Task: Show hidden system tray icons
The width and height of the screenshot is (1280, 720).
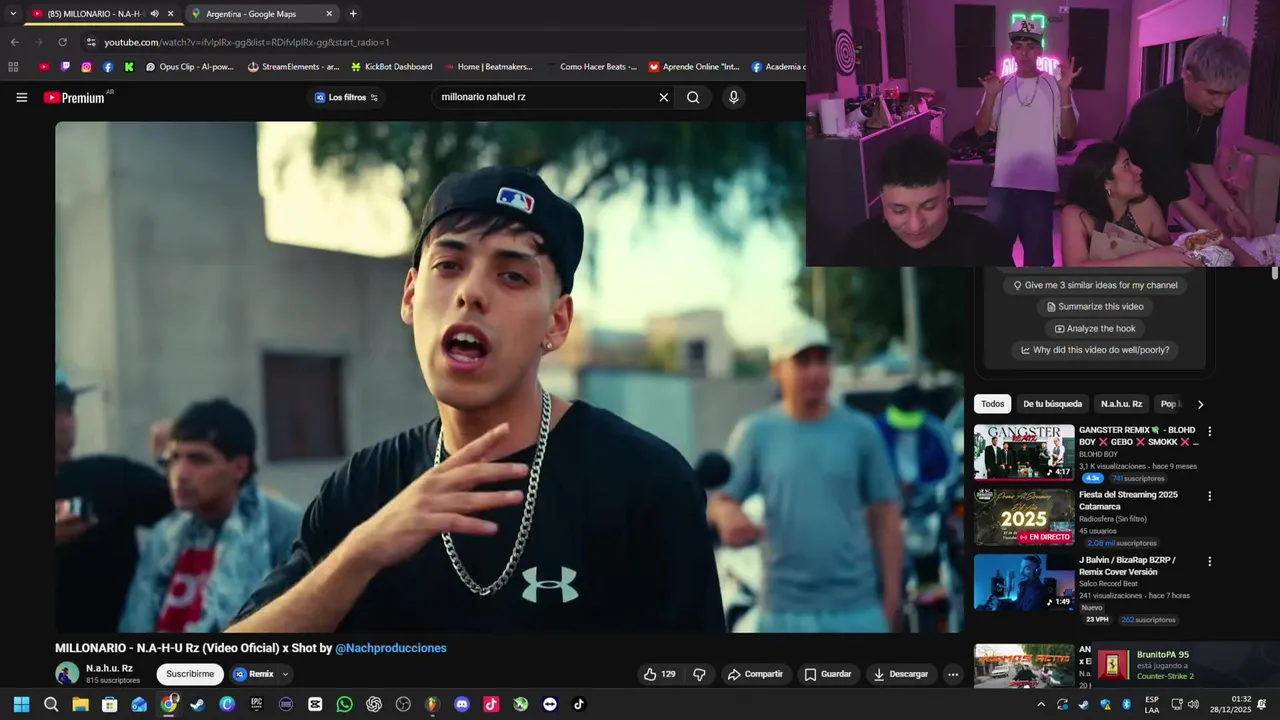Action: click(1041, 704)
